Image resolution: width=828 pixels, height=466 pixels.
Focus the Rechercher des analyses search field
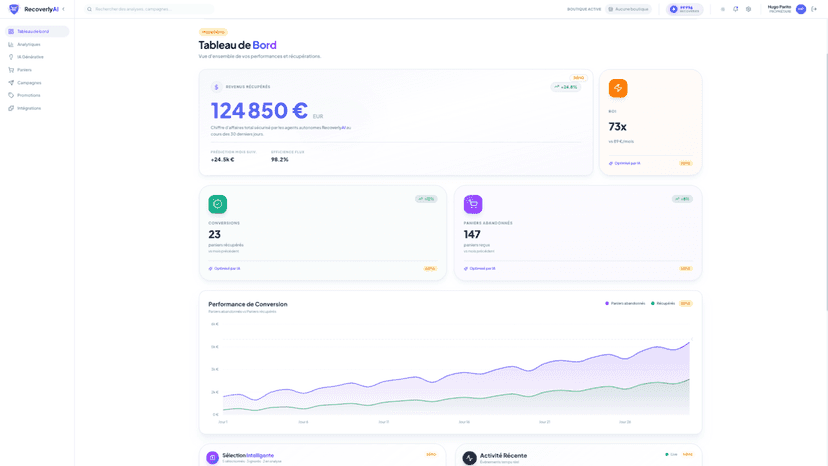pyautogui.click(x=149, y=9)
